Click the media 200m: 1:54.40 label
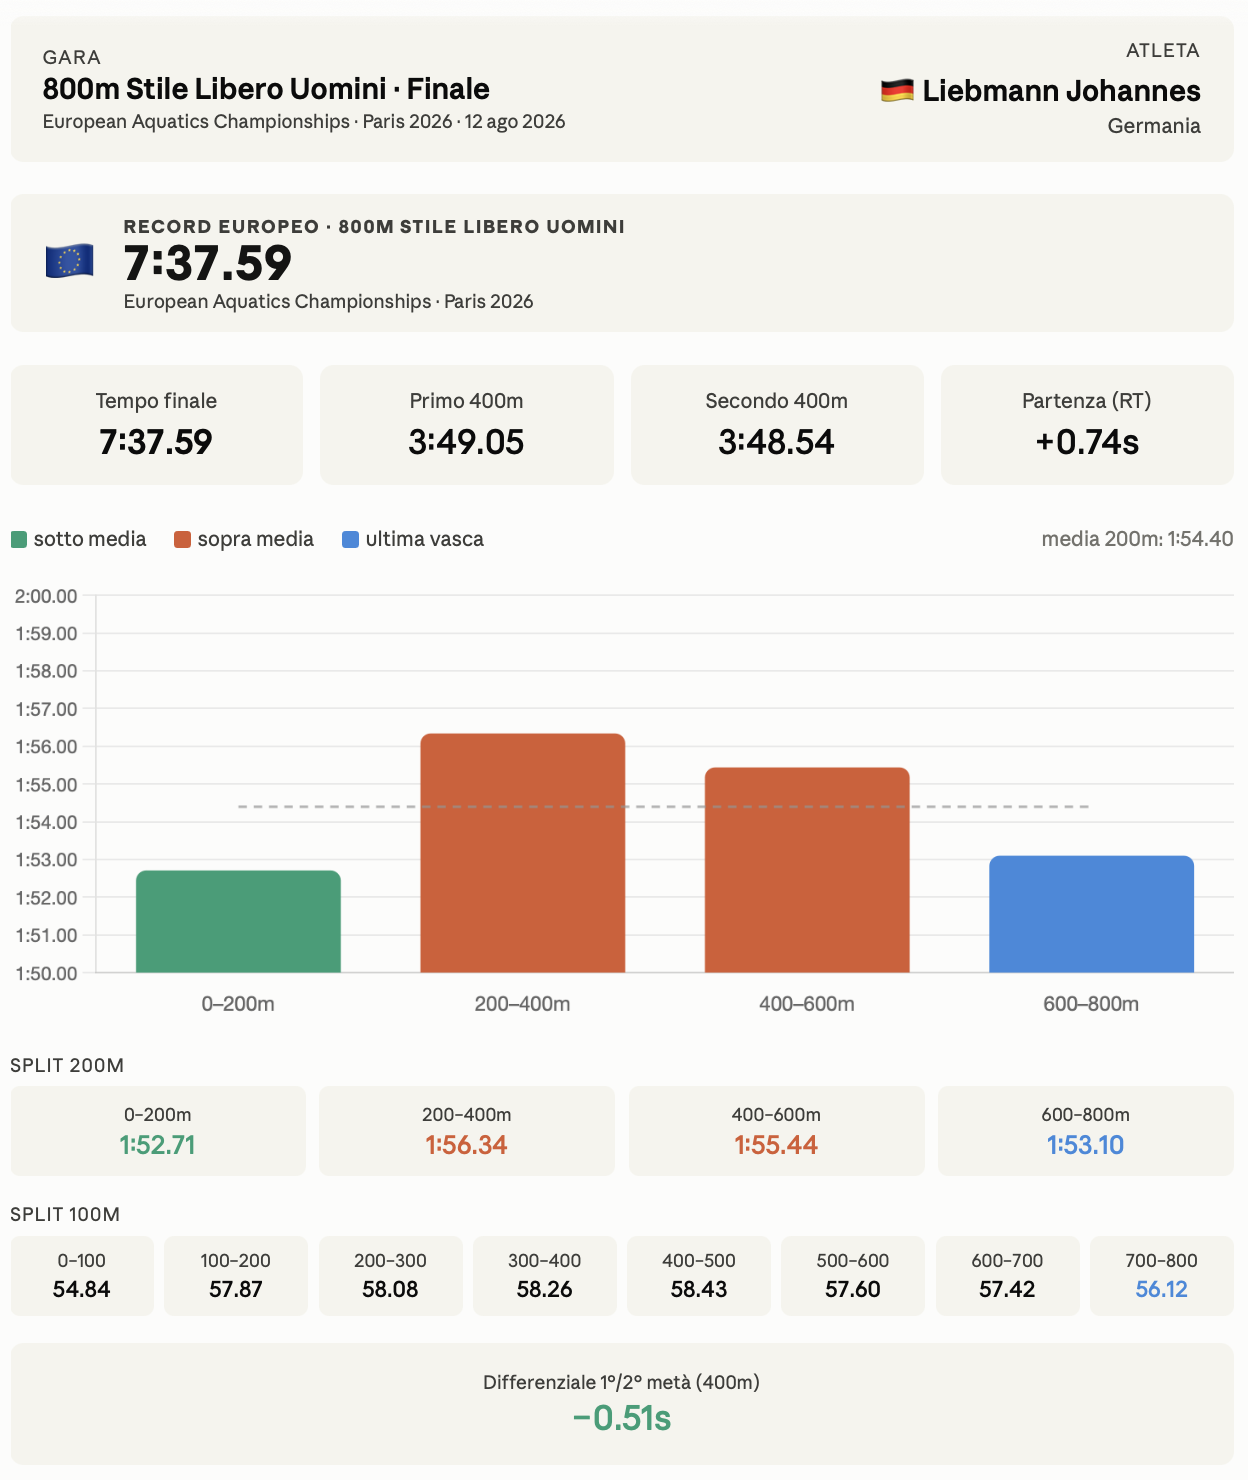The width and height of the screenshot is (1248, 1480). [1137, 539]
